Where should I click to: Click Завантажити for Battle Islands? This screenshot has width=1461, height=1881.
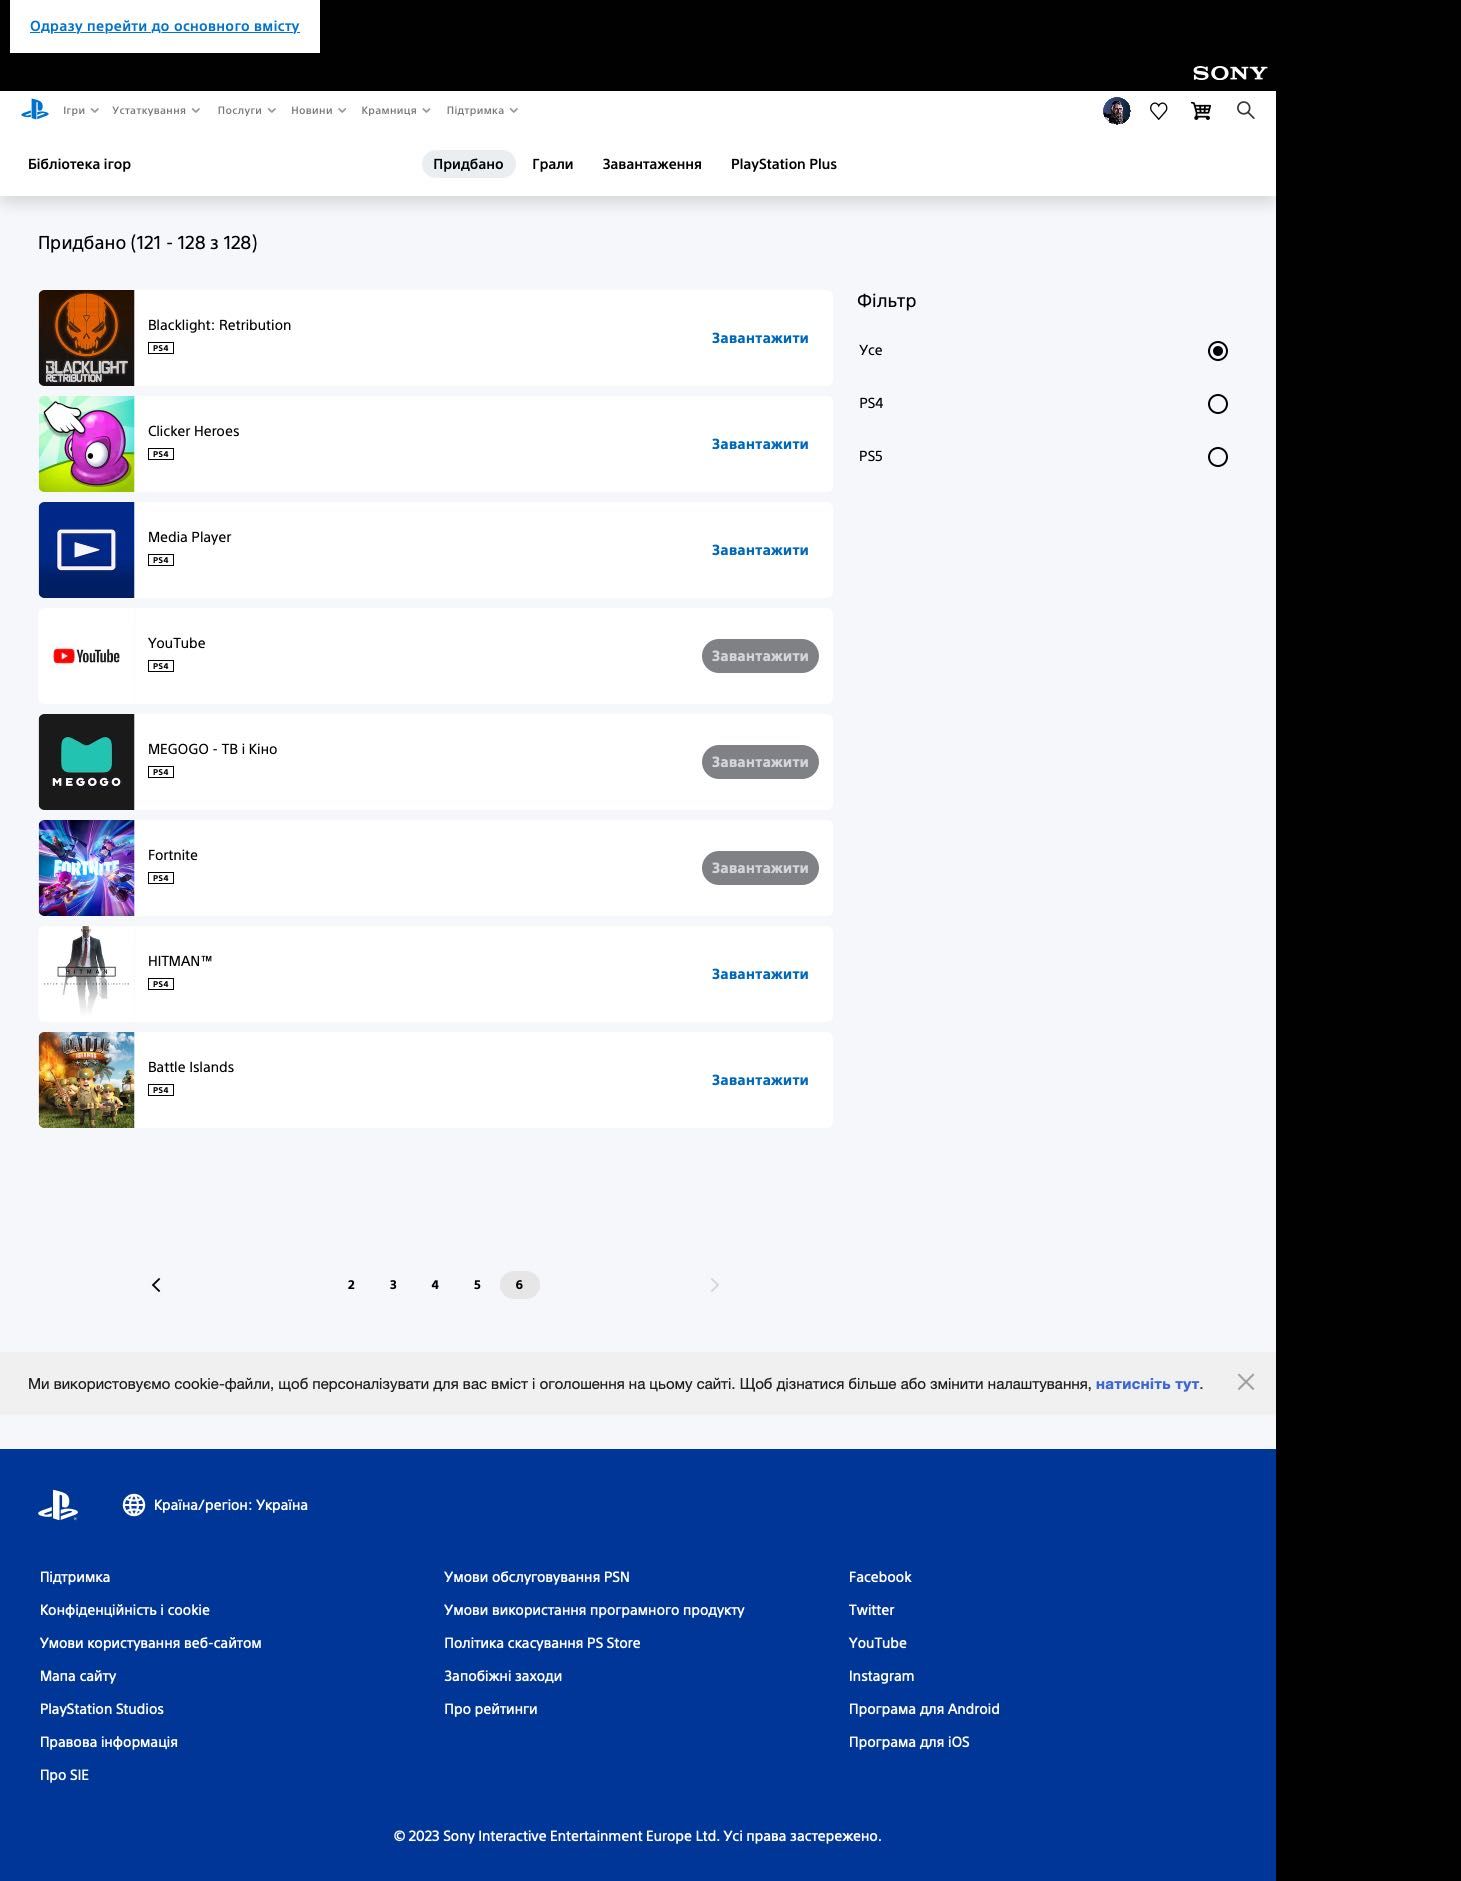760,1080
